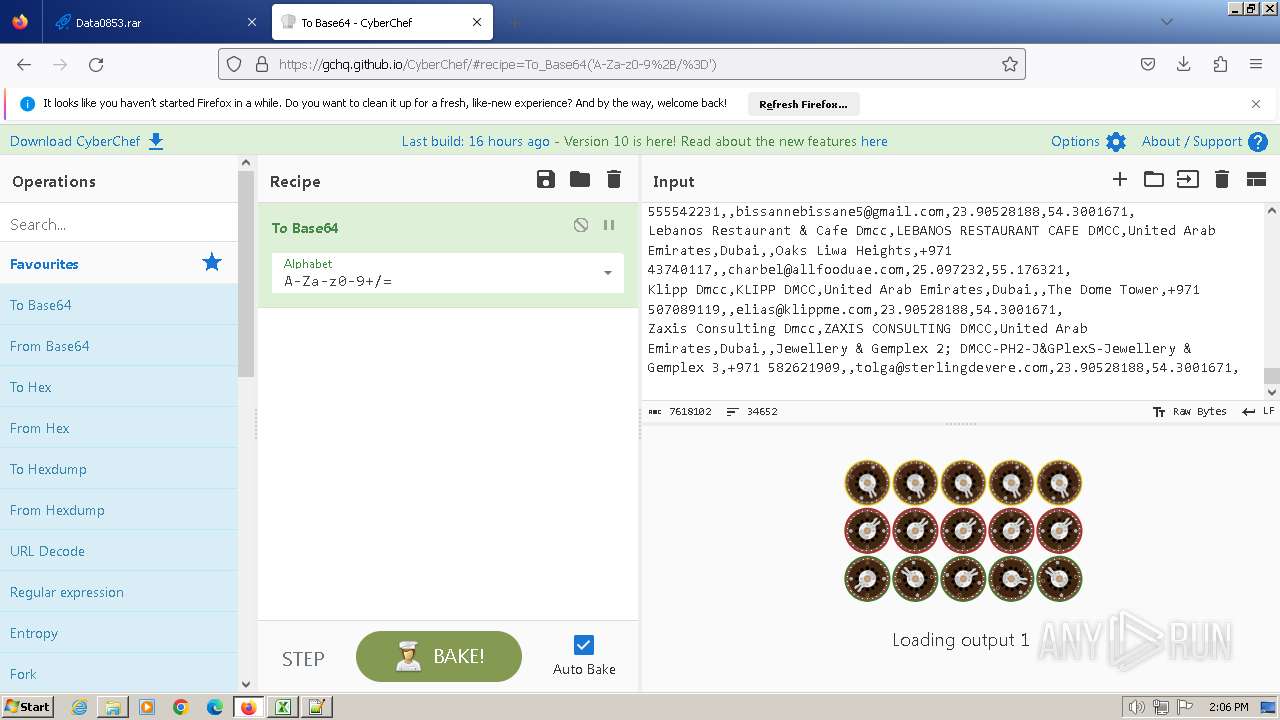Open the Firefox application menu
The height and width of the screenshot is (720, 1280).
(x=1256, y=64)
